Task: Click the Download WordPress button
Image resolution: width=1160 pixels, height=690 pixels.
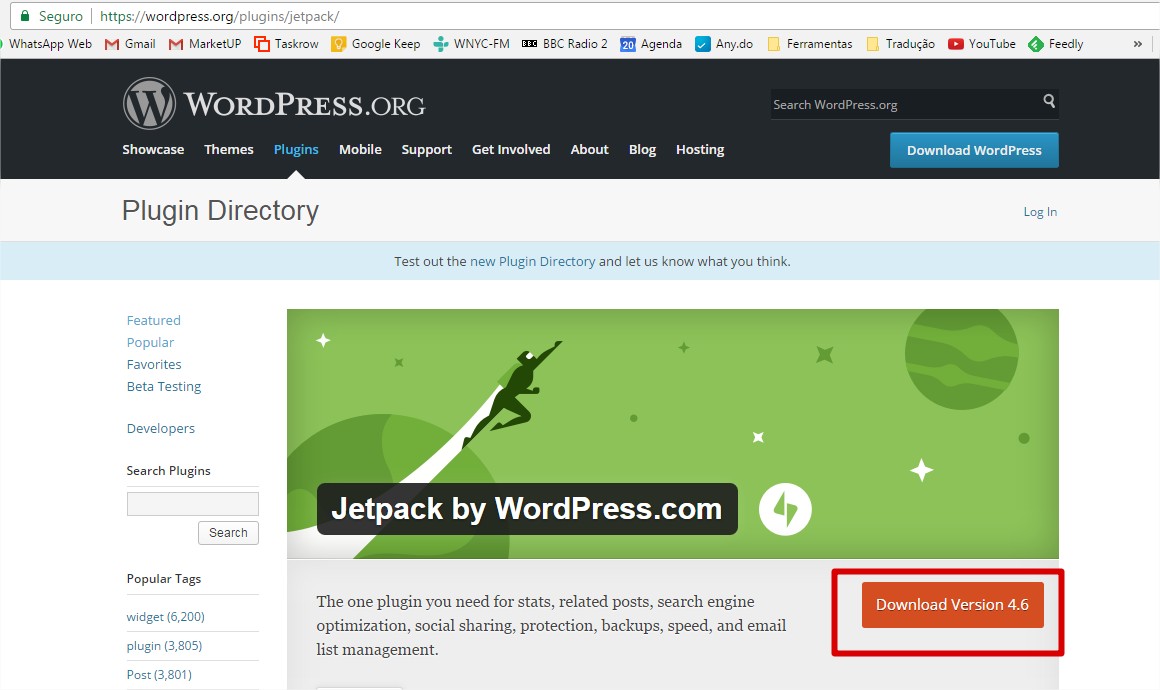Action: pos(974,150)
